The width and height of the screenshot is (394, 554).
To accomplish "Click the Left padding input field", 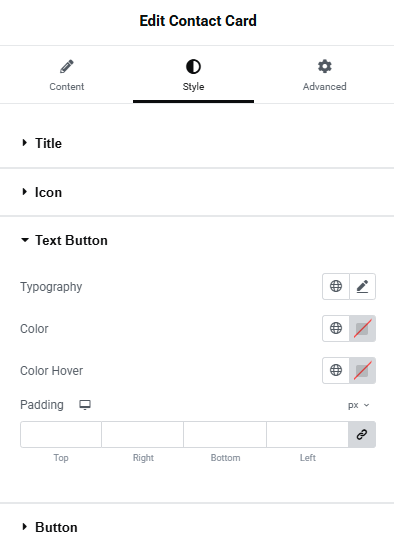I will click(x=307, y=434).
